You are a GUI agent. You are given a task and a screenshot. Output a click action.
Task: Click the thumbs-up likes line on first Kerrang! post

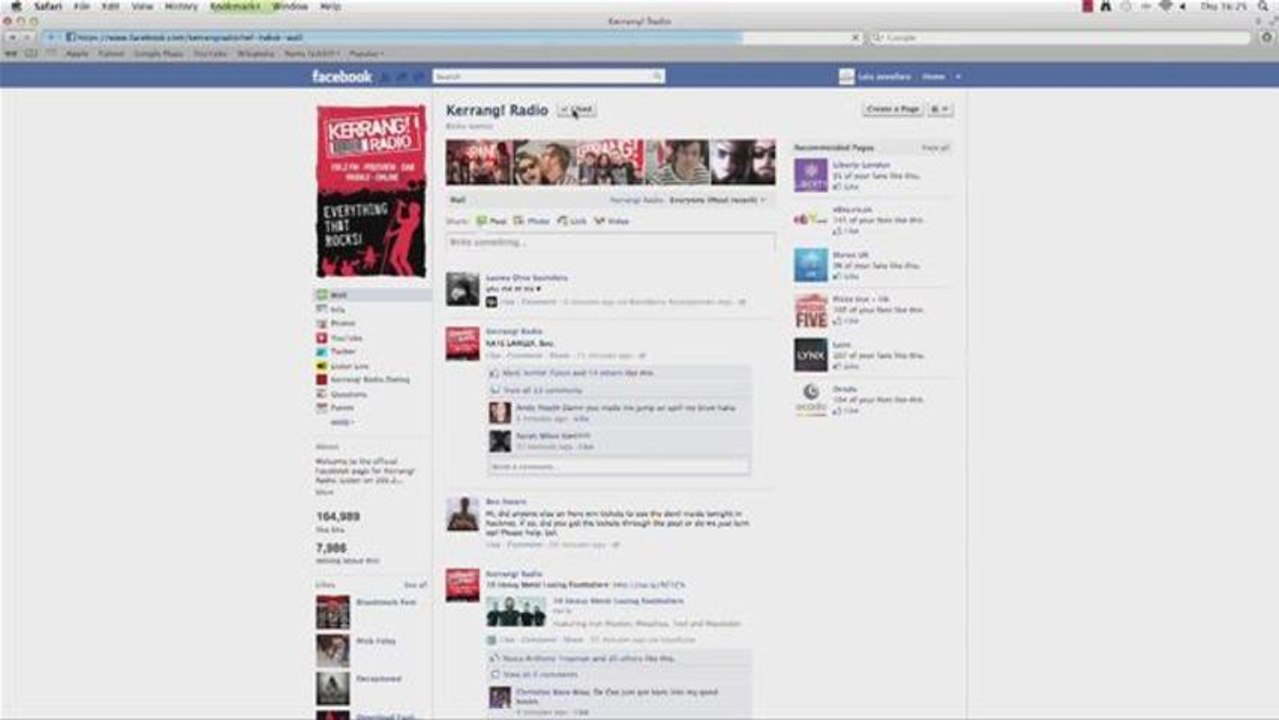(577, 373)
